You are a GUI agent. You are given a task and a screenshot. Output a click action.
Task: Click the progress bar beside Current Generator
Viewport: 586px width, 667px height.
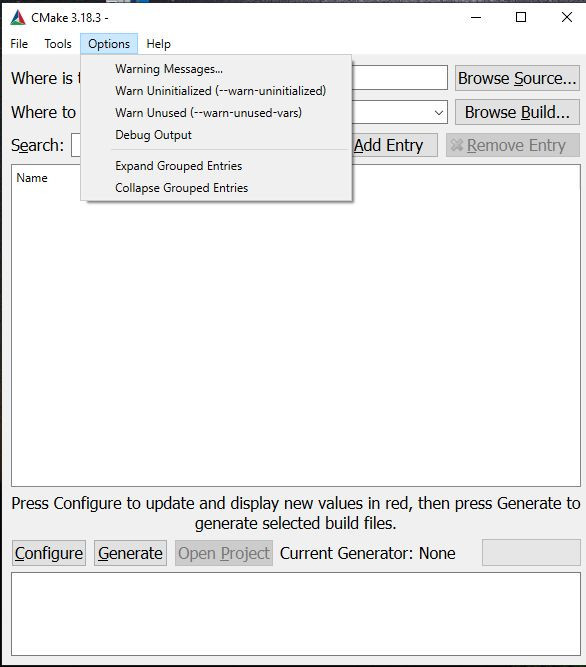click(x=531, y=553)
